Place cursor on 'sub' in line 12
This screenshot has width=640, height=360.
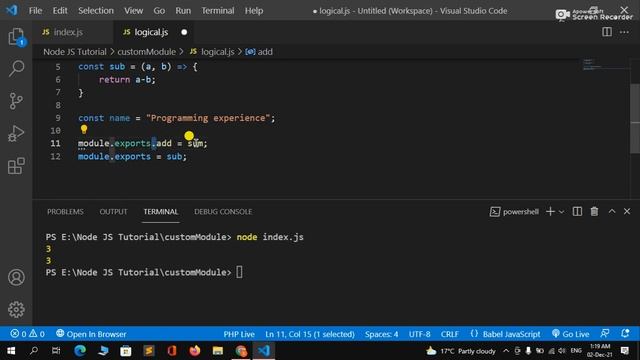pos(174,156)
